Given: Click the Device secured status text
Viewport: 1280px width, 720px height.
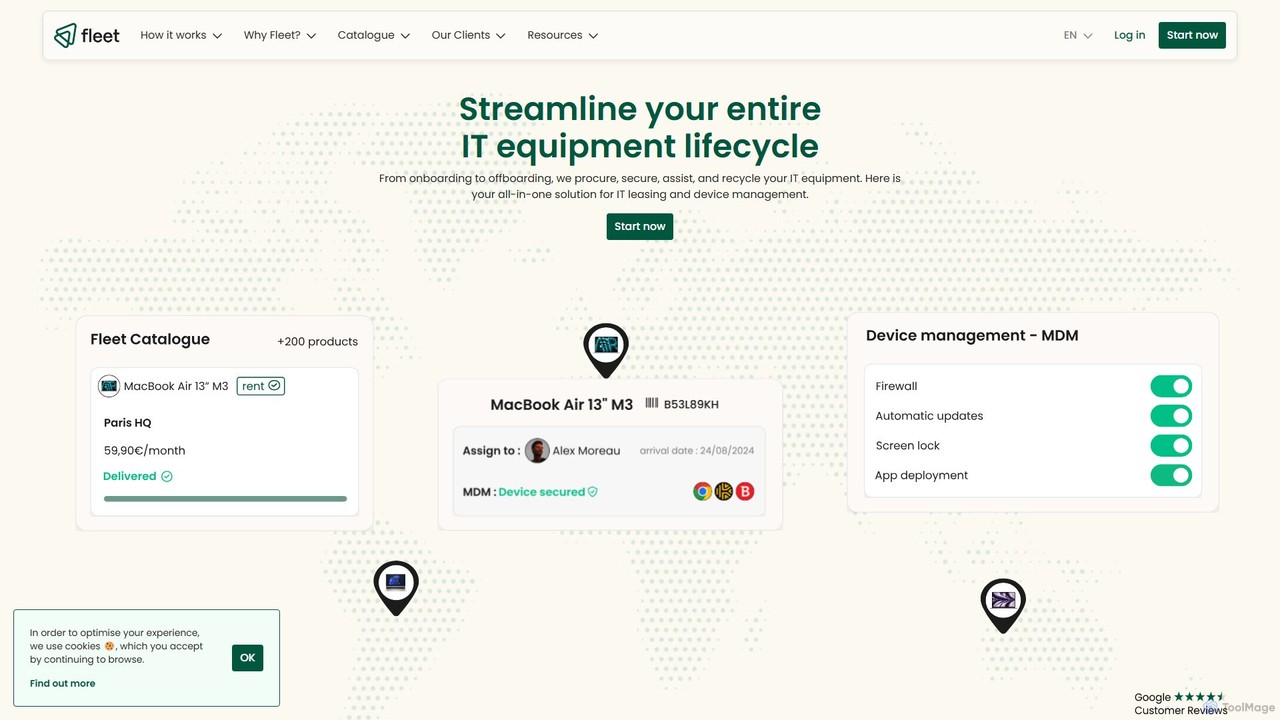Looking at the screenshot, I should pos(541,492).
